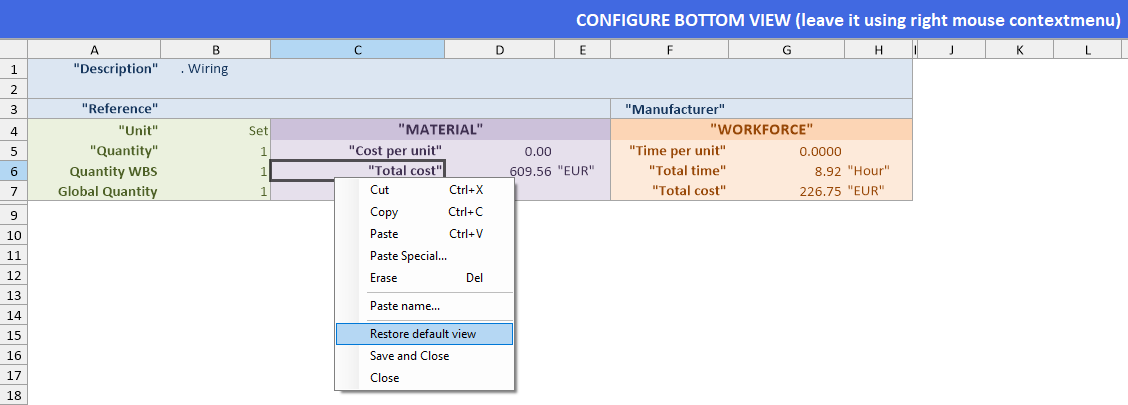Screen dimensions: 1128x405
Task: Choose Cut from the context menu
Action: [x=380, y=190]
